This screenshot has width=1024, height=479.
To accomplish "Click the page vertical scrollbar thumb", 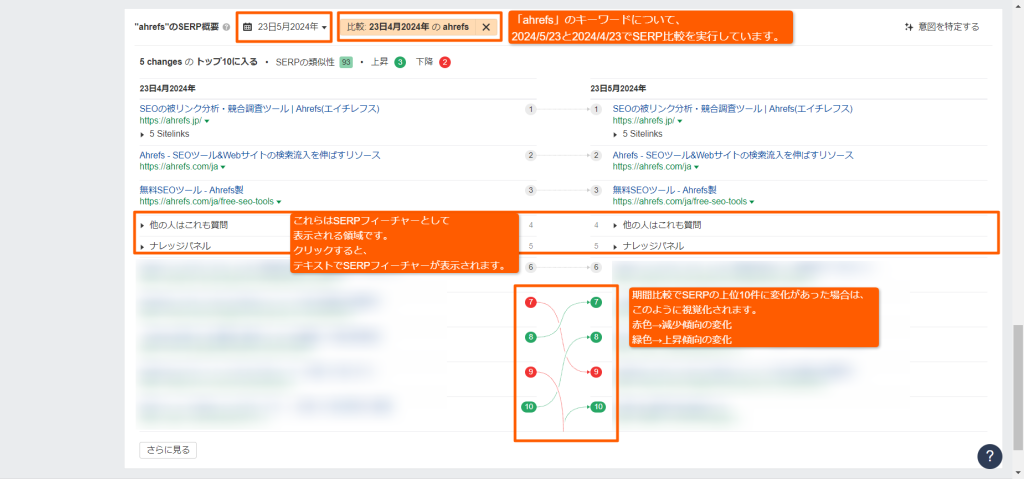I will [1018, 386].
